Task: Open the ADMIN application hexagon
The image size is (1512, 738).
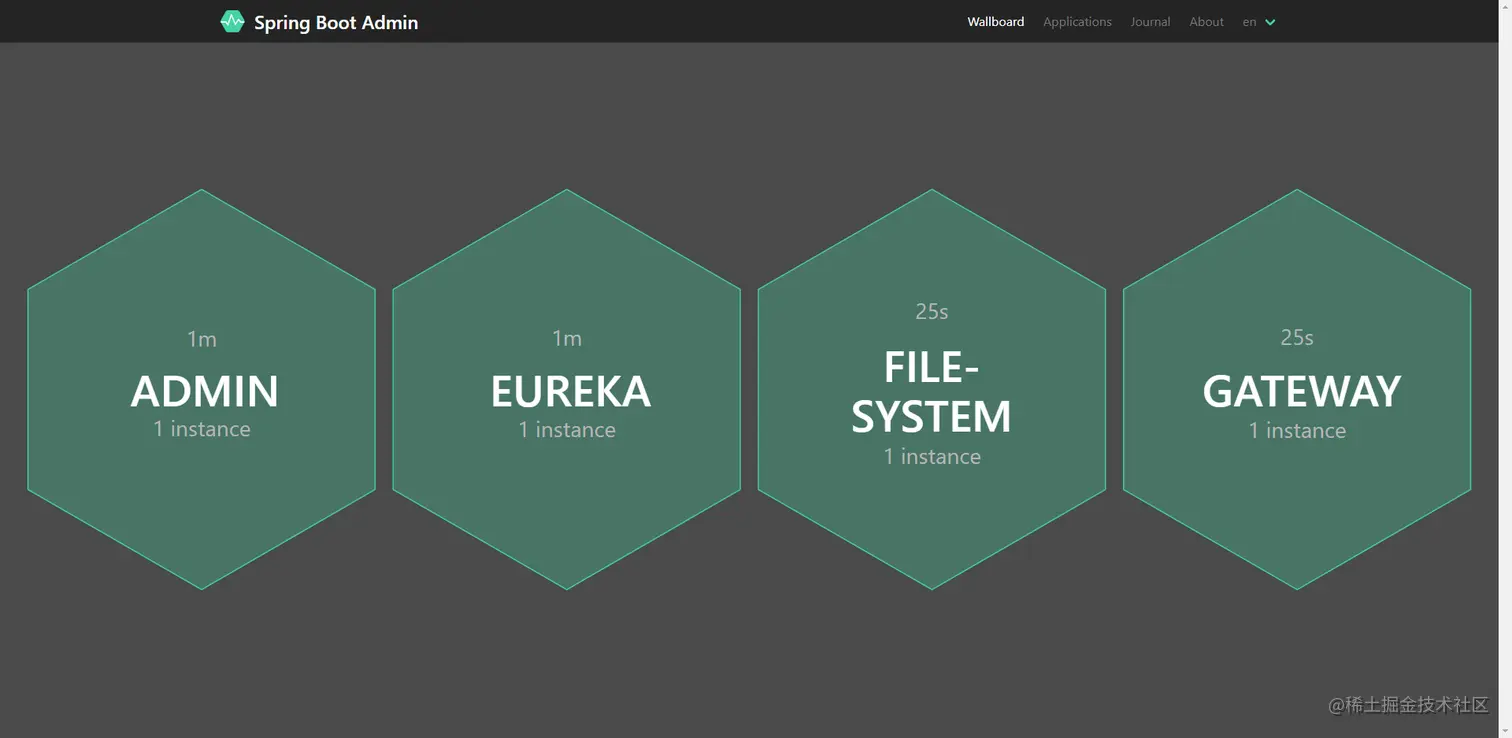Action: click(201, 389)
